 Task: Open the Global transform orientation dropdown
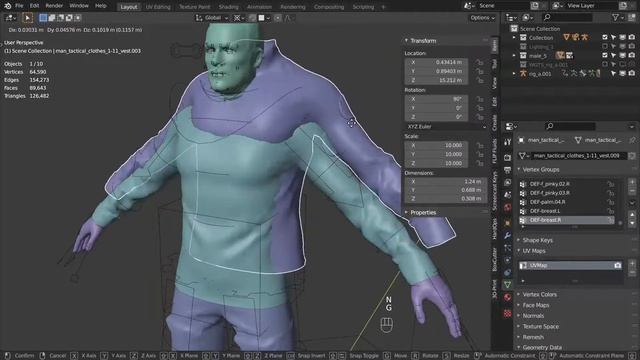pyautogui.click(x=212, y=18)
